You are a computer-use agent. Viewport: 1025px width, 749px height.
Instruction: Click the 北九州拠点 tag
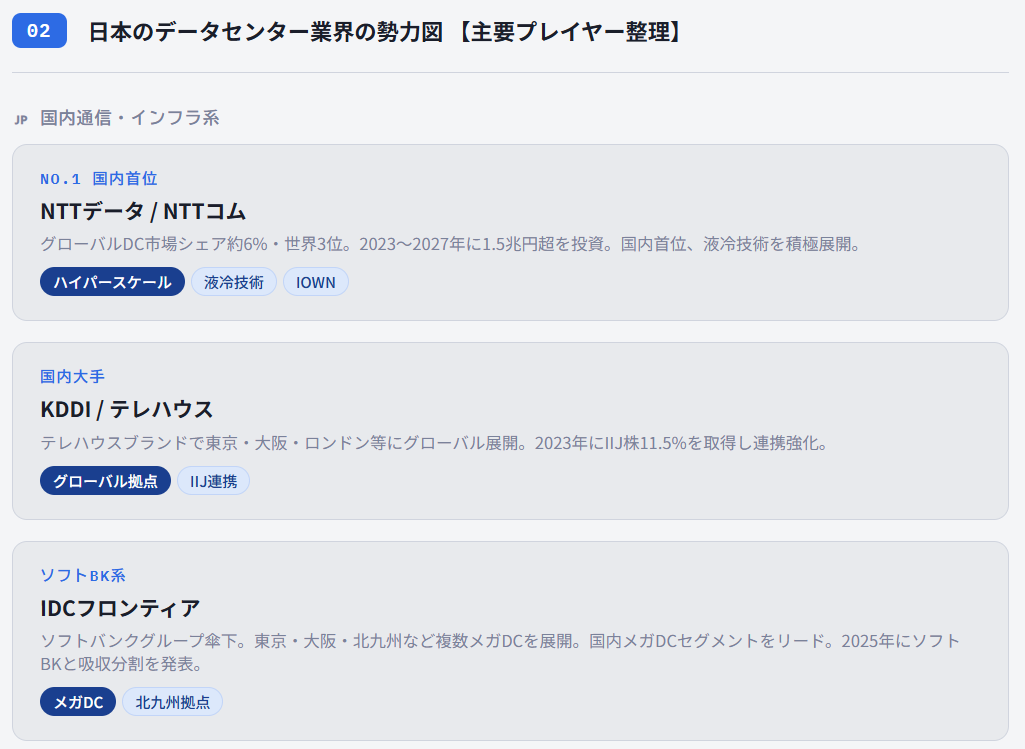coord(171,701)
